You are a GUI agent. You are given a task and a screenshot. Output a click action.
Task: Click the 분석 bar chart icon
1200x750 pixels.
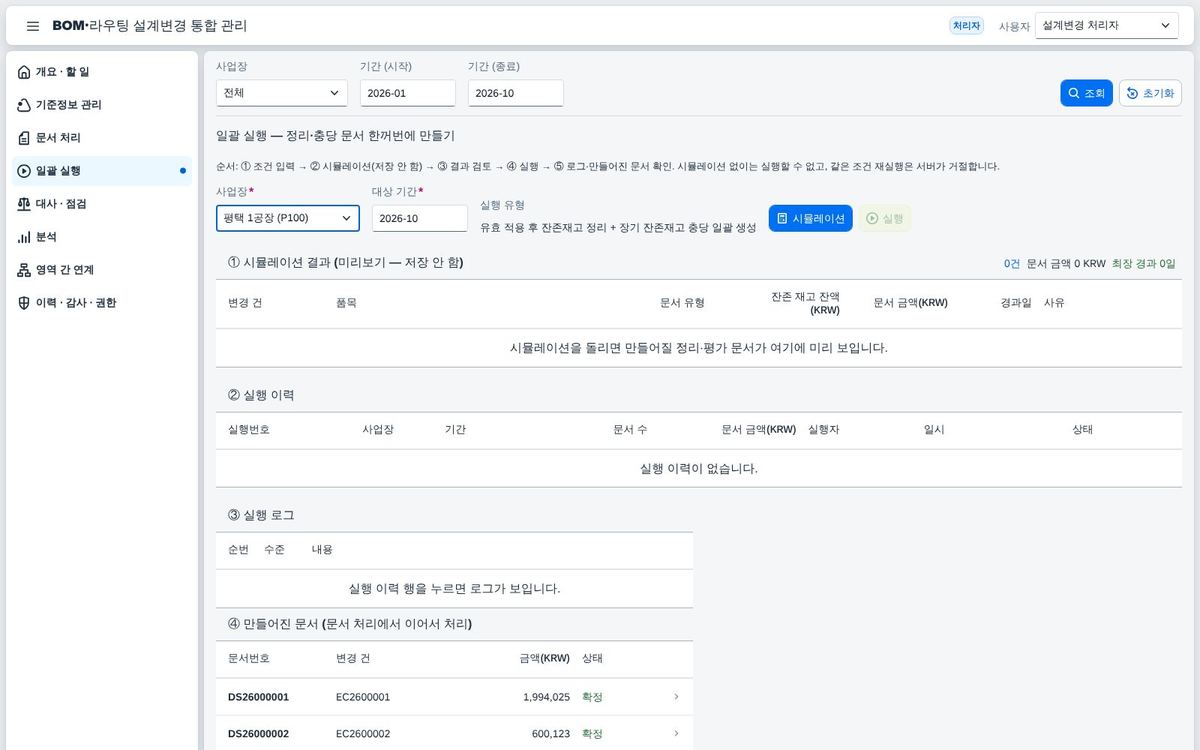point(24,237)
